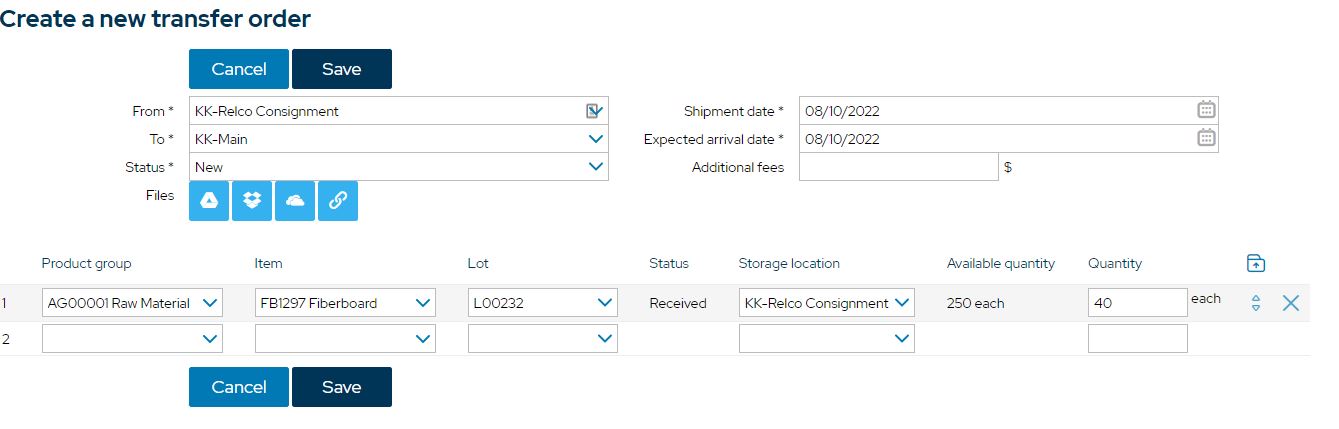Expand the storage location dropdown in row 1
1339x429 pixels.
coord(826,303)
